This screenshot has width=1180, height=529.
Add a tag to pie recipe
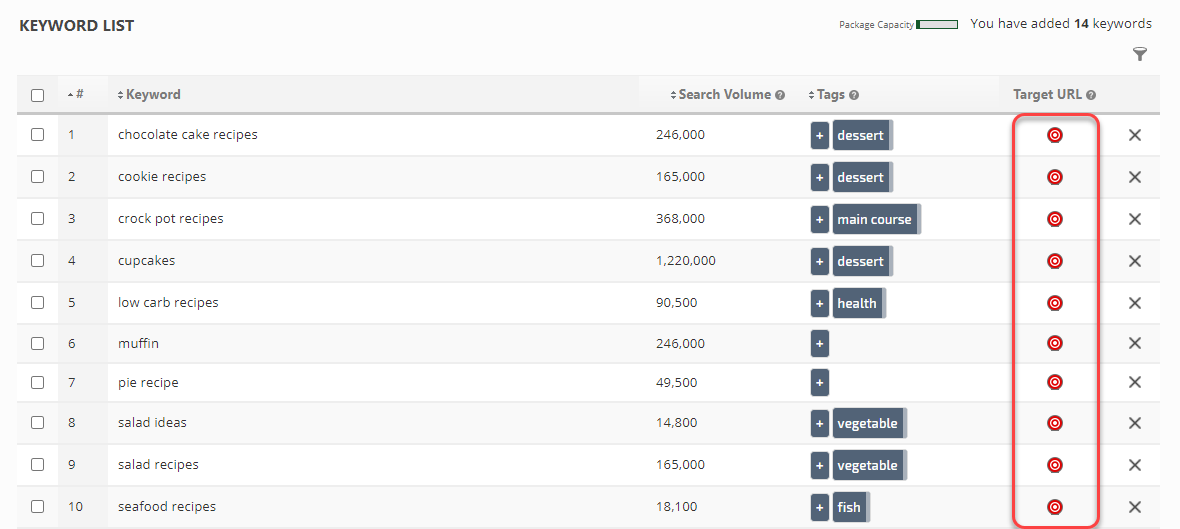(x=820, y=383)
